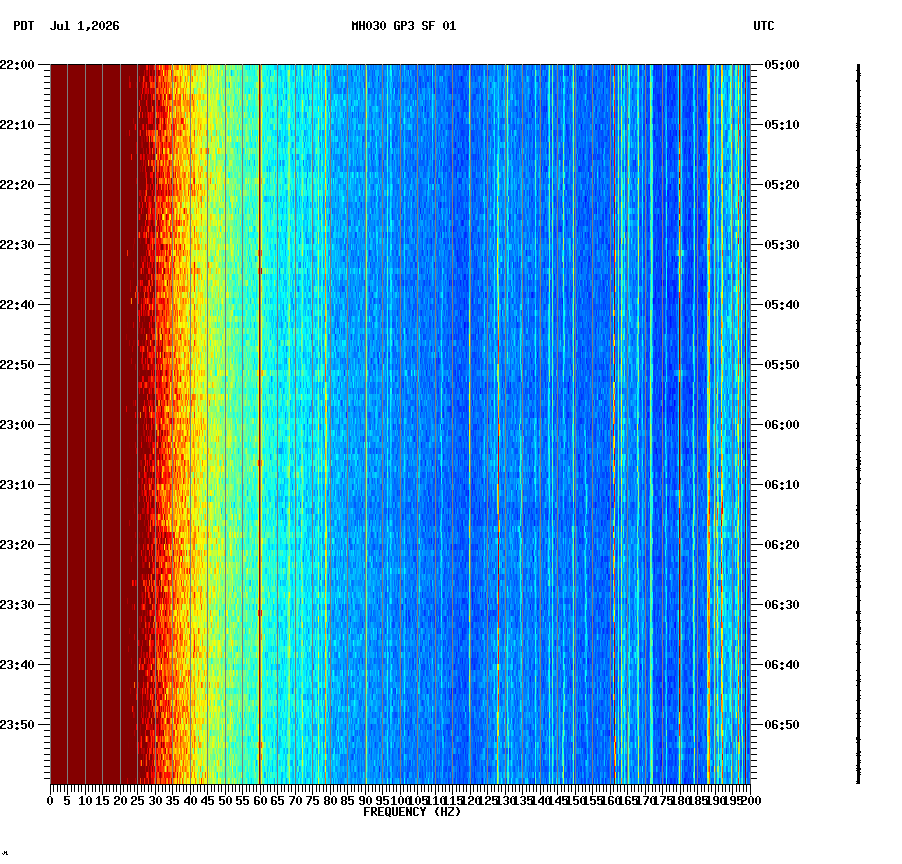This screenshot has width=902, height=864.
Task: Click the 05:50 UTC time label
Action: pos(782,365)
